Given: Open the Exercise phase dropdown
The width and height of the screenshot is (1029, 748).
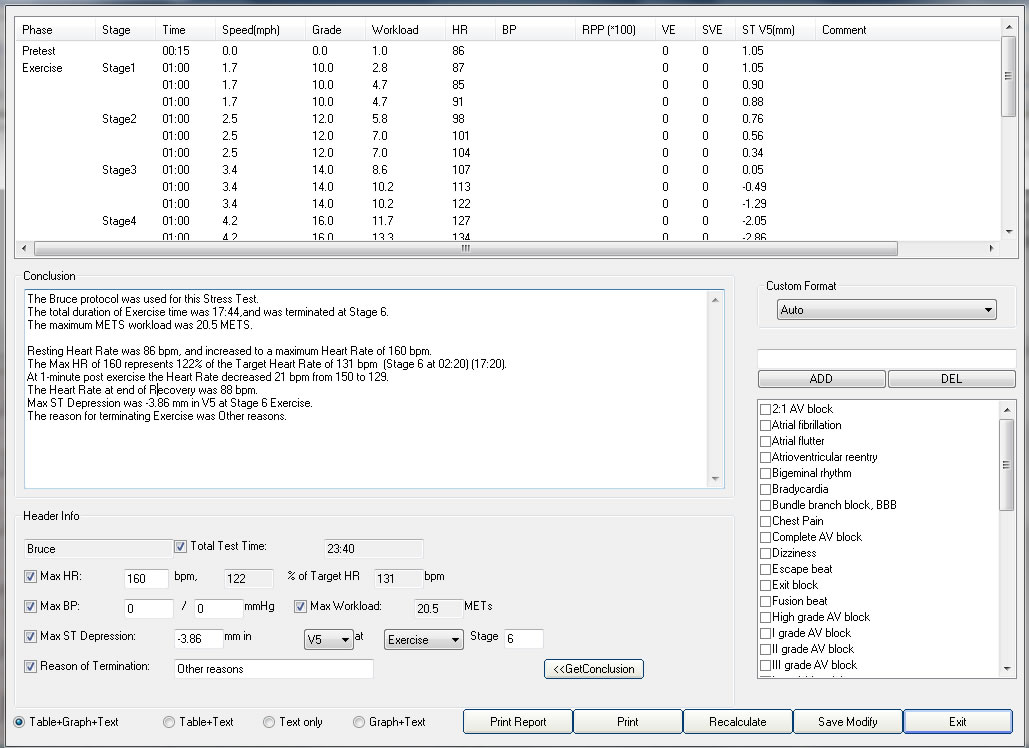Looking at the screenshot, I should point(424,640).
